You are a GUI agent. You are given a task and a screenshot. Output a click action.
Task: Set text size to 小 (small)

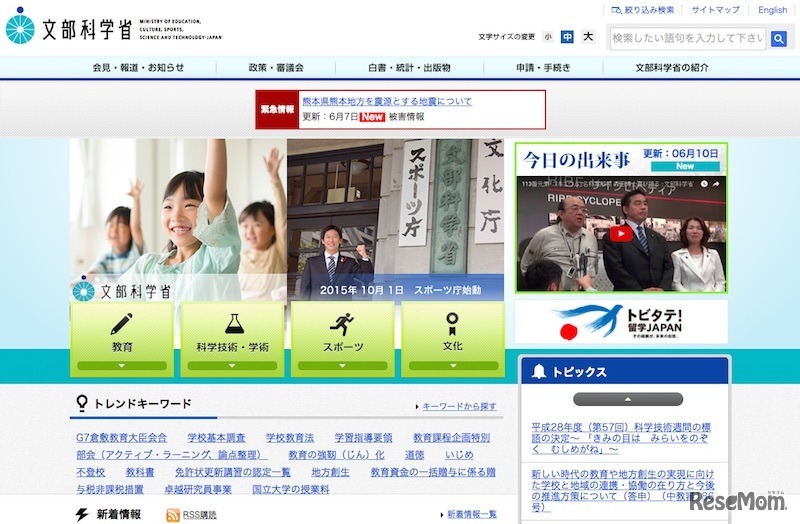(x=548, y=37)
